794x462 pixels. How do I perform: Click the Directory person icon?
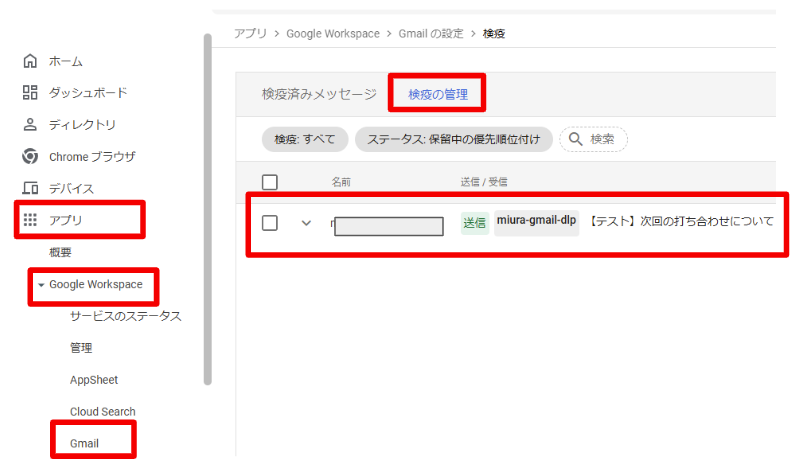coord(30,124)
